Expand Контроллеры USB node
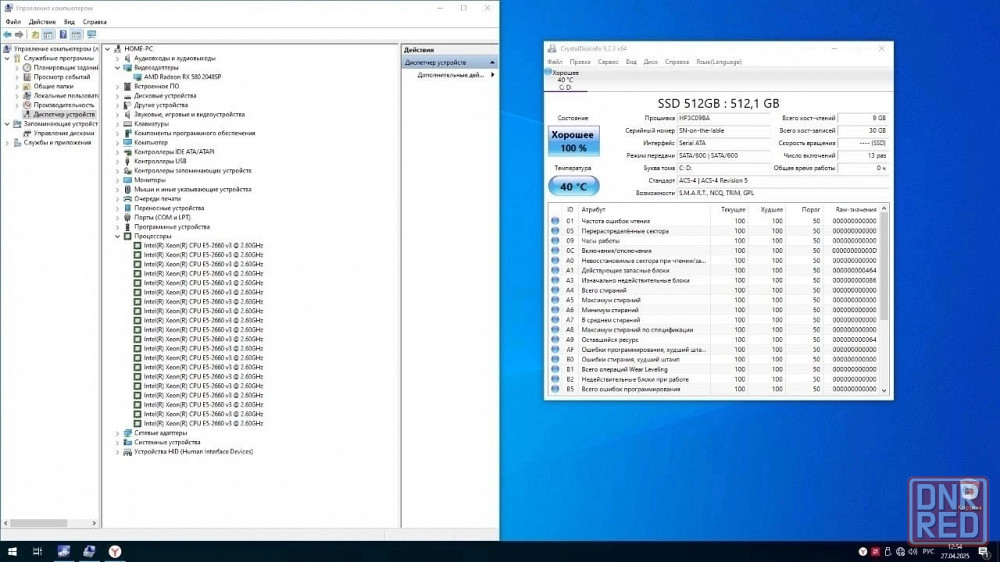This screenshot has width=1000, height=562. (118, 161)
